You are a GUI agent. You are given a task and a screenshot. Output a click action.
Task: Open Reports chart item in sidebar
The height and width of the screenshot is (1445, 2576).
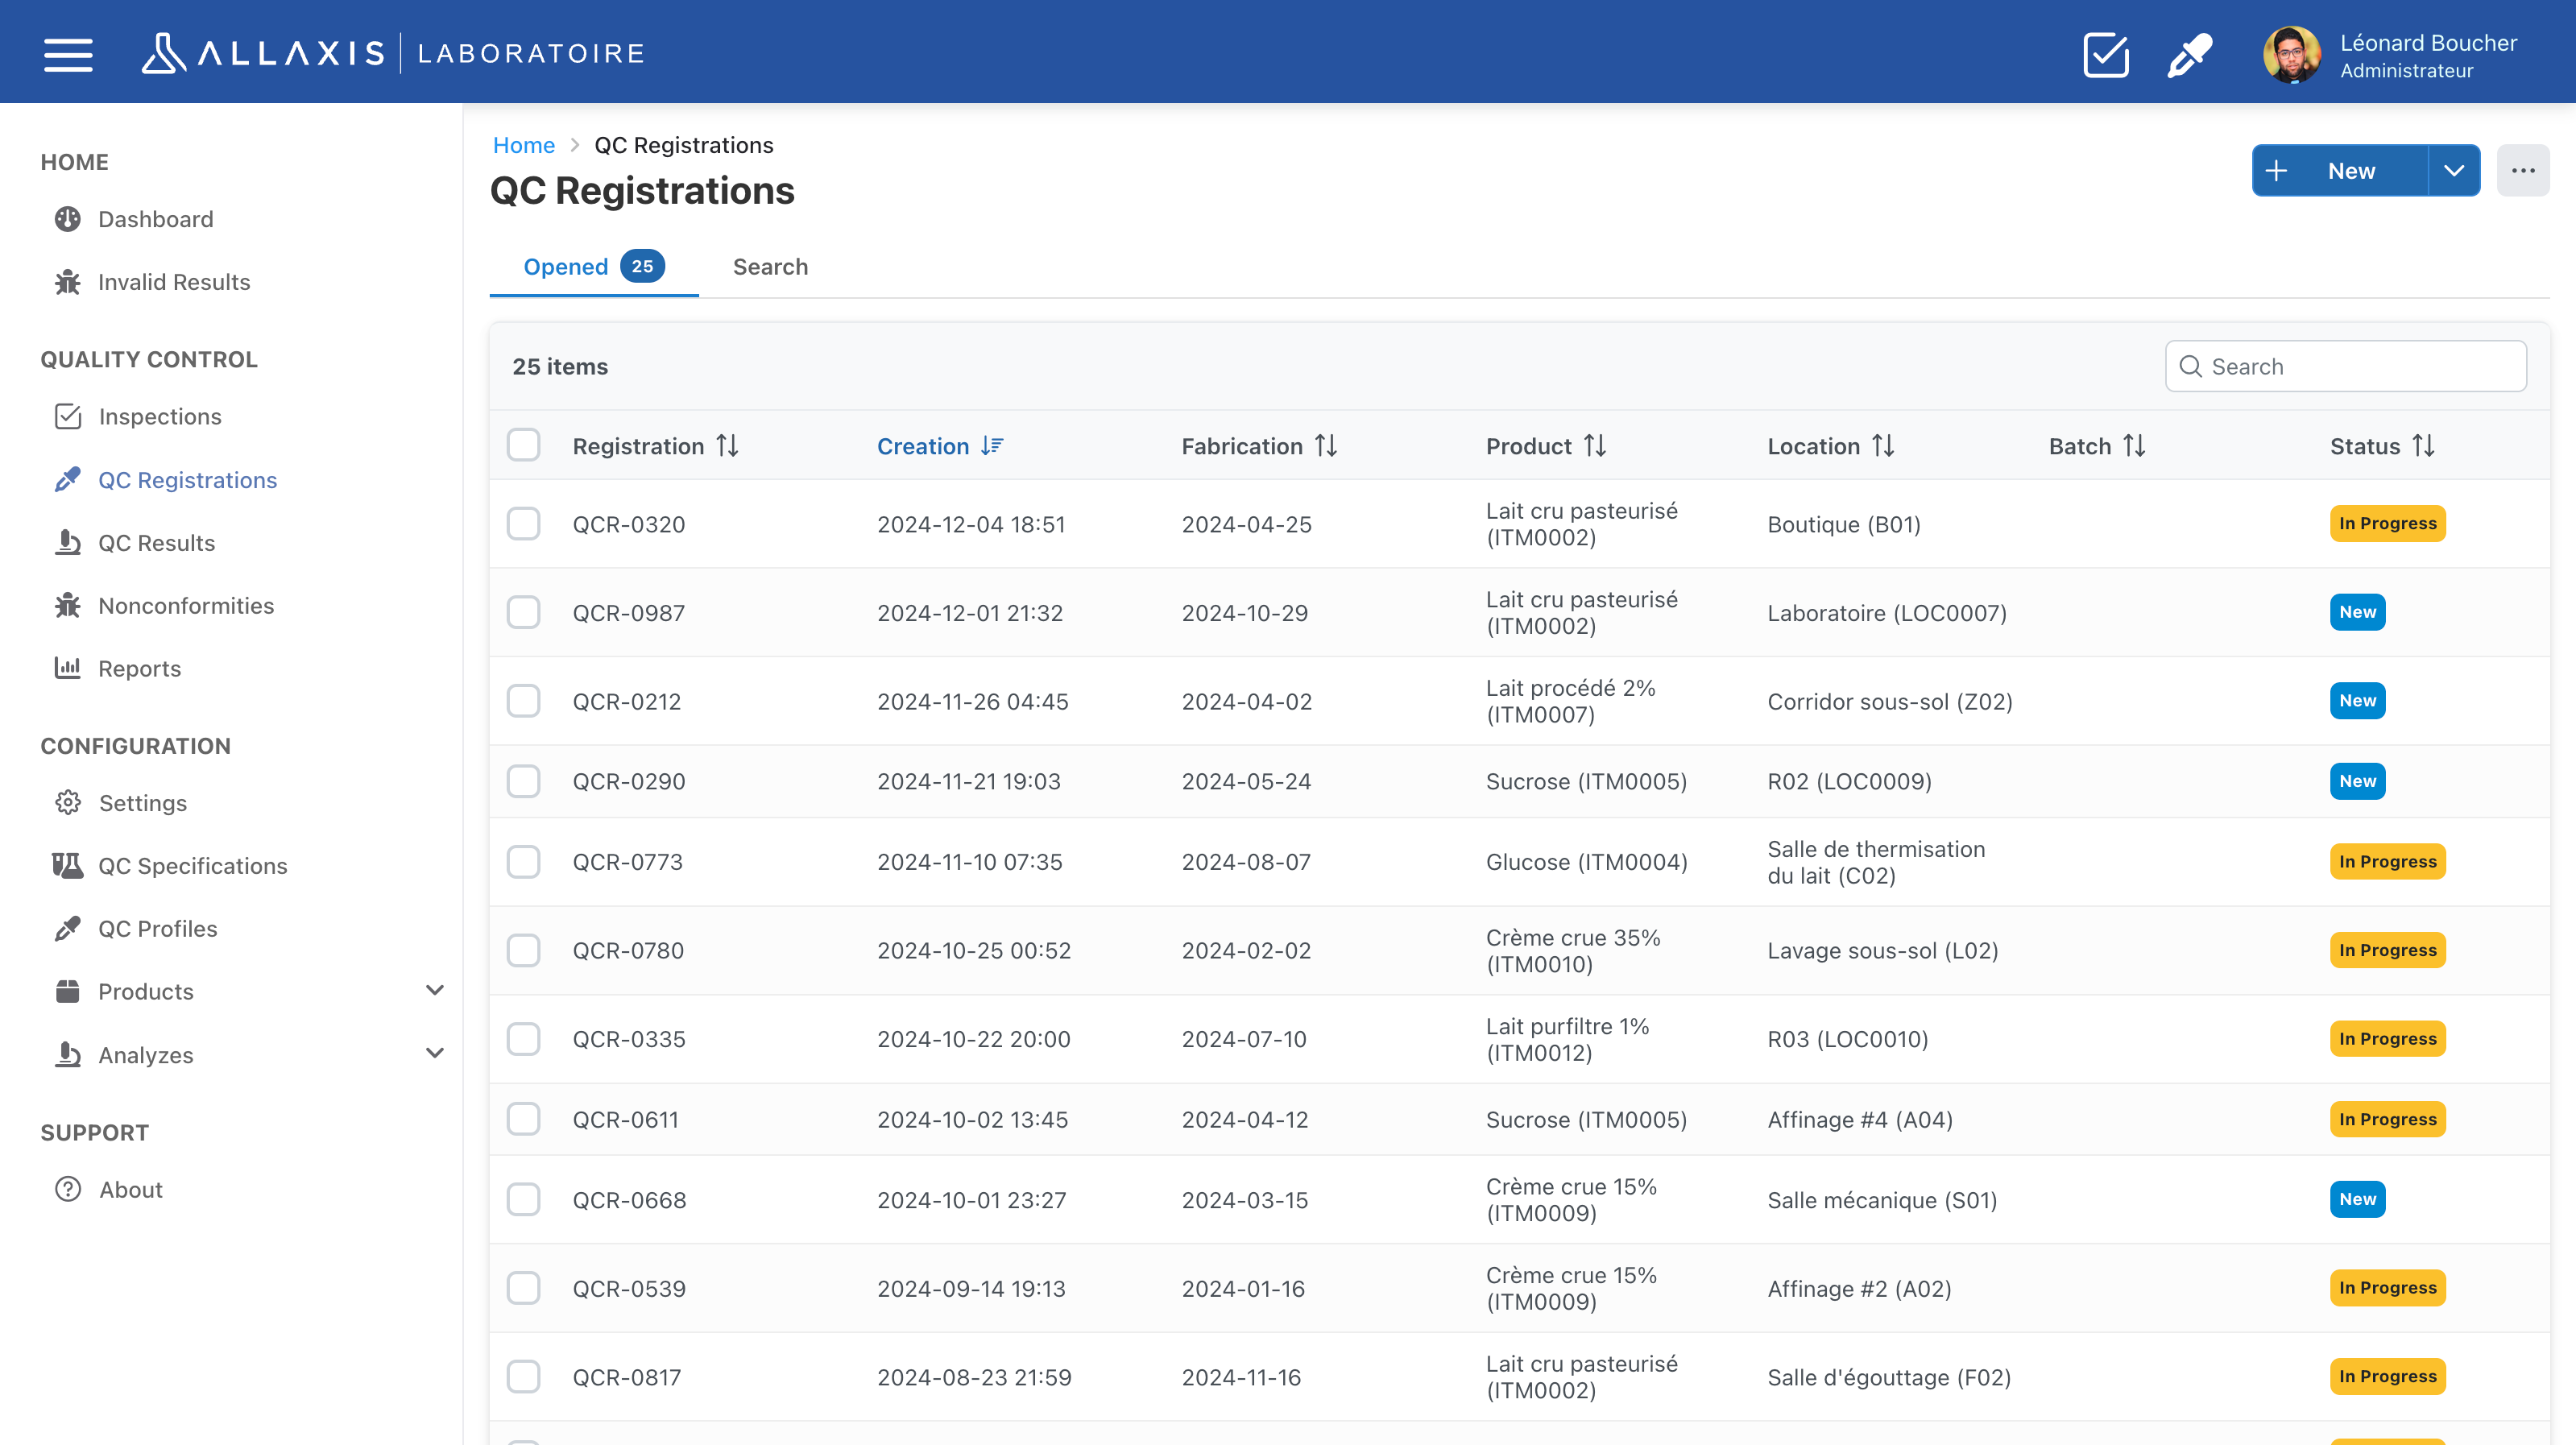pos(139,668)
